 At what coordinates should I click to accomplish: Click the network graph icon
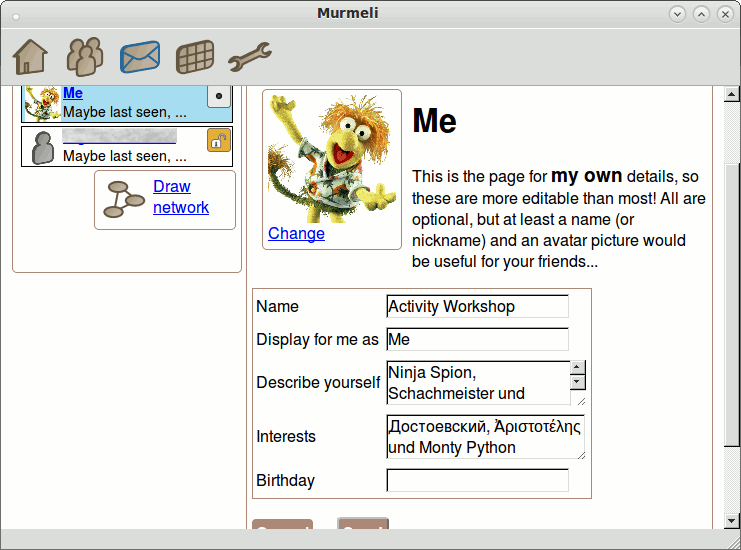click(x=124, y=199)
